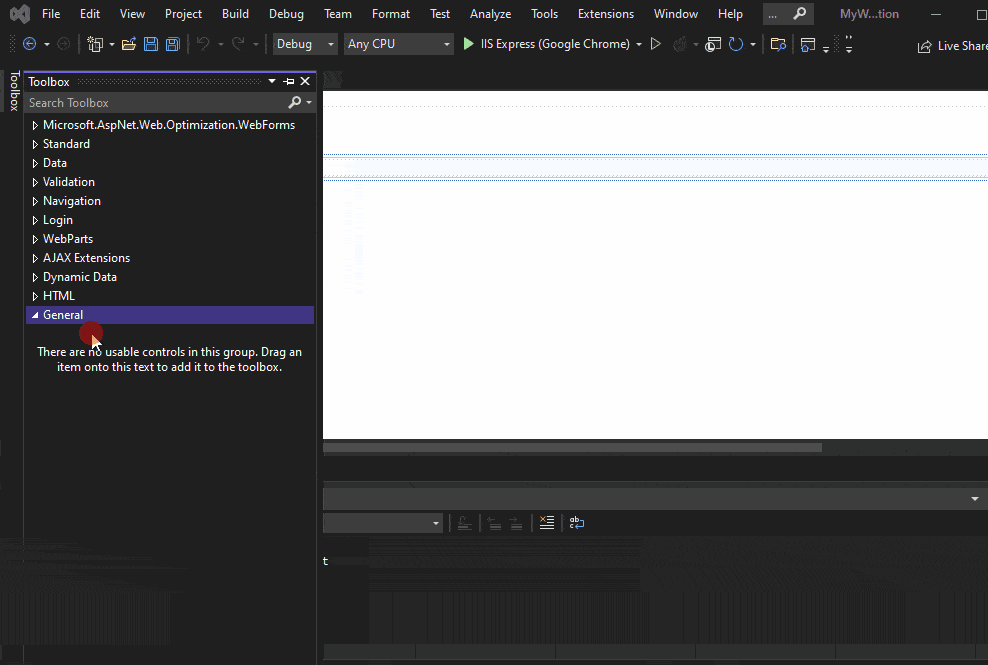Image resolution: width=988 pixels, height=665 pixels.
Task: Click the clear all lines icon
Action: pyautogui.click(x=547, y=523)
